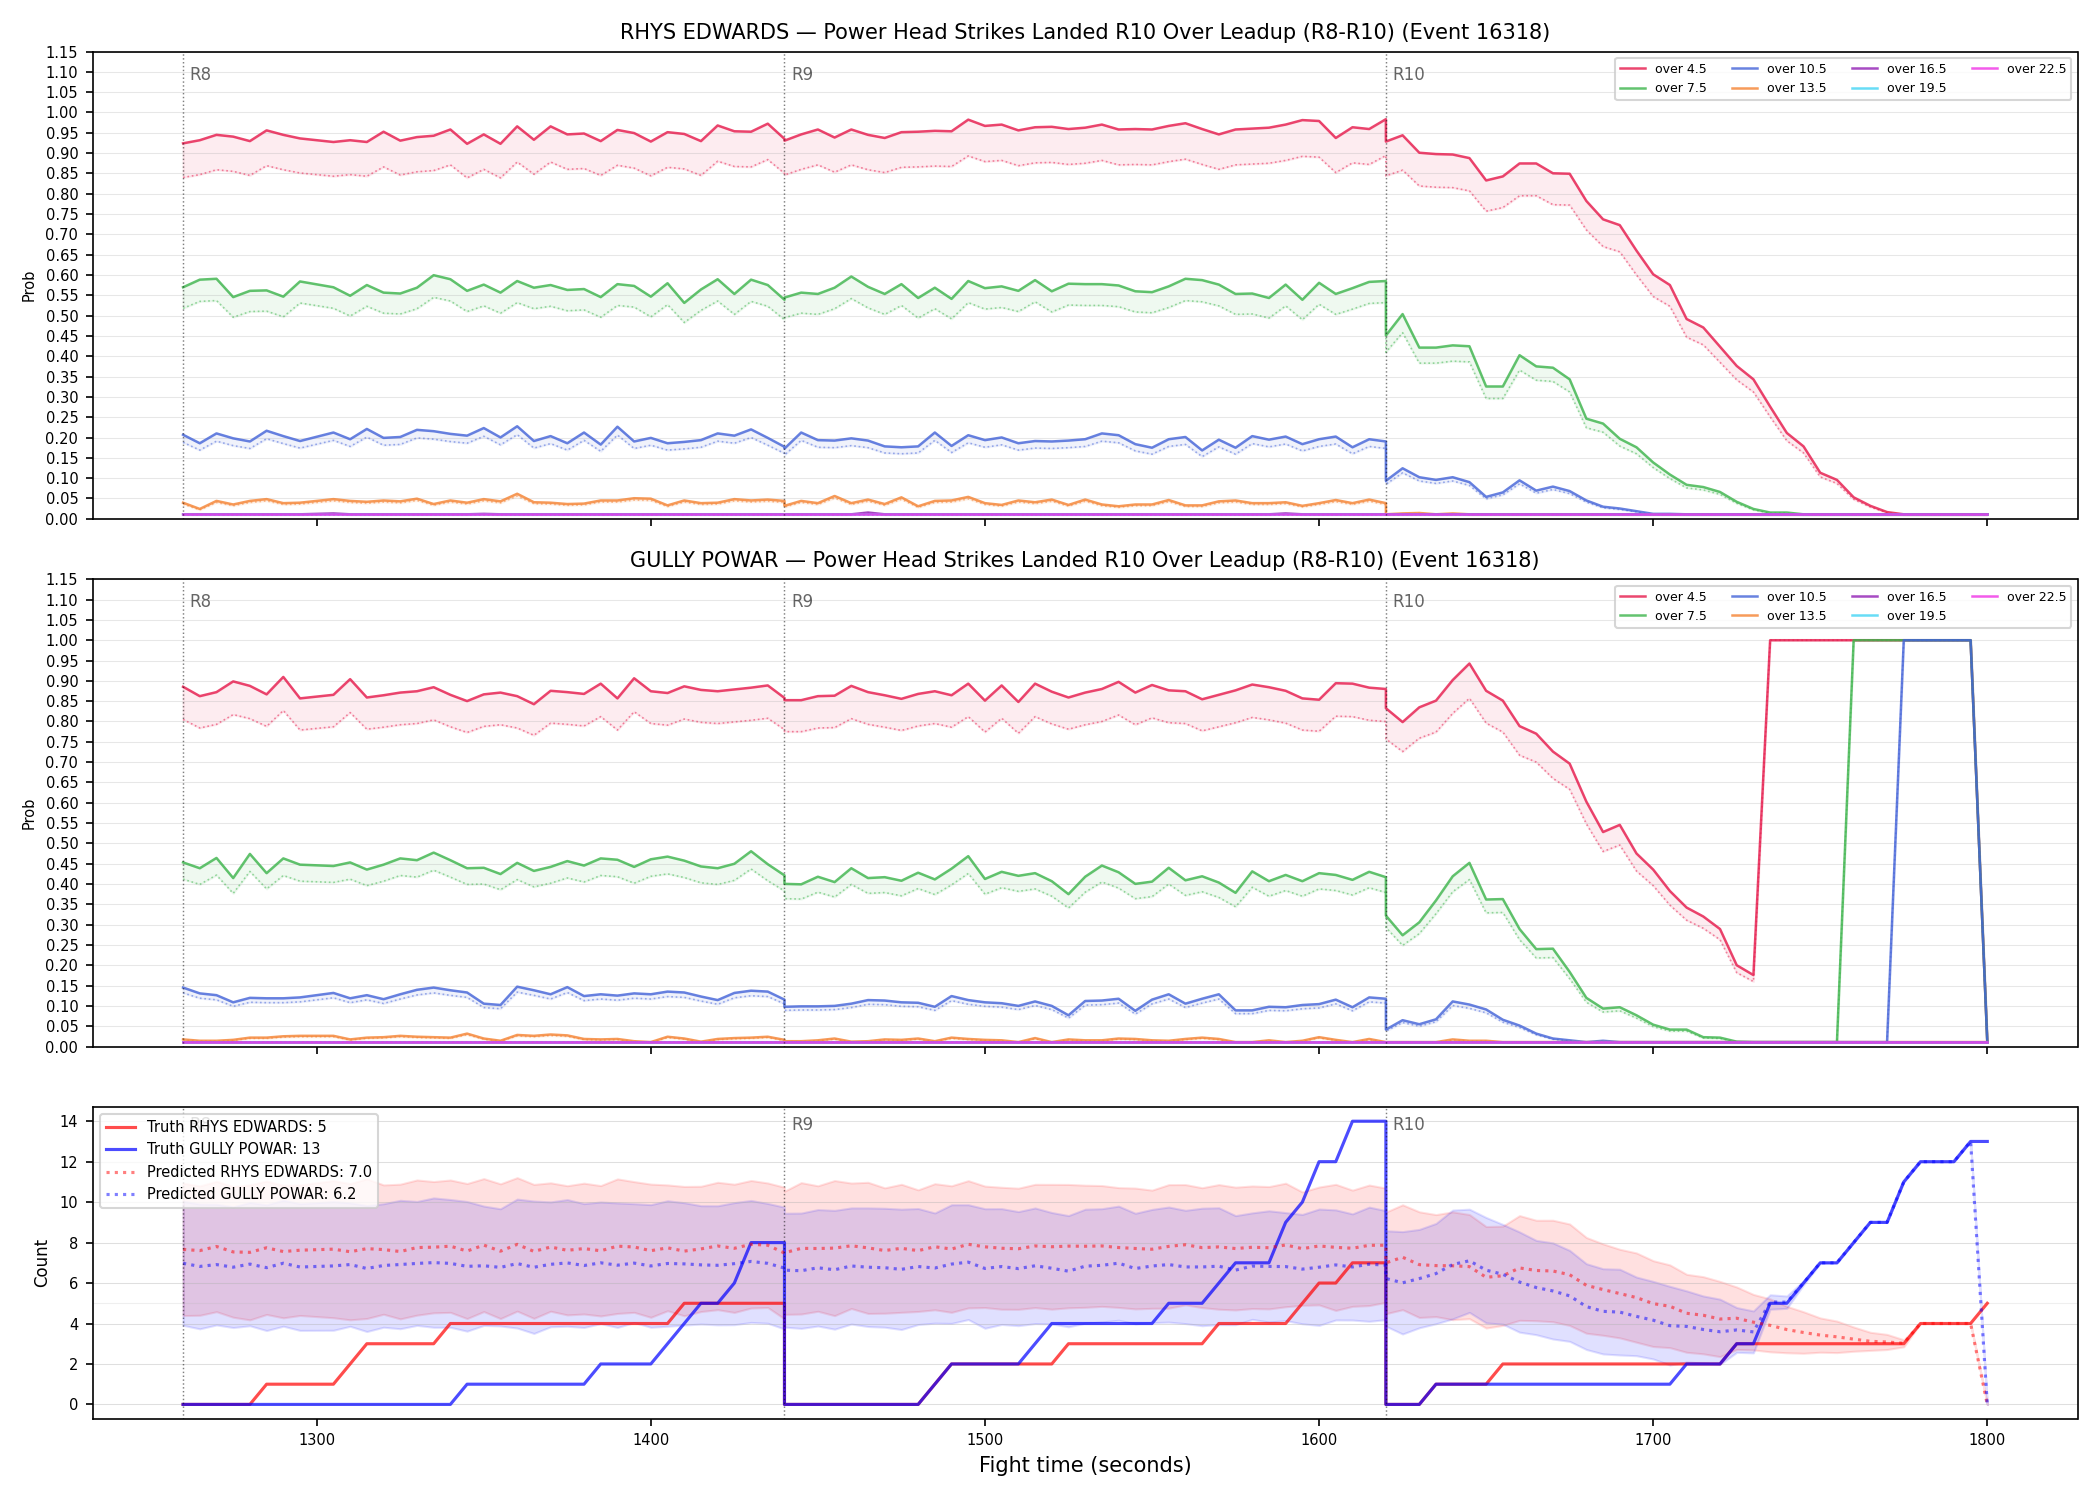Screen dimensions: 2100x1500
Task: Select 'over 7.5' in the Rhys Edwards legend
Action: click(1663, 88)
